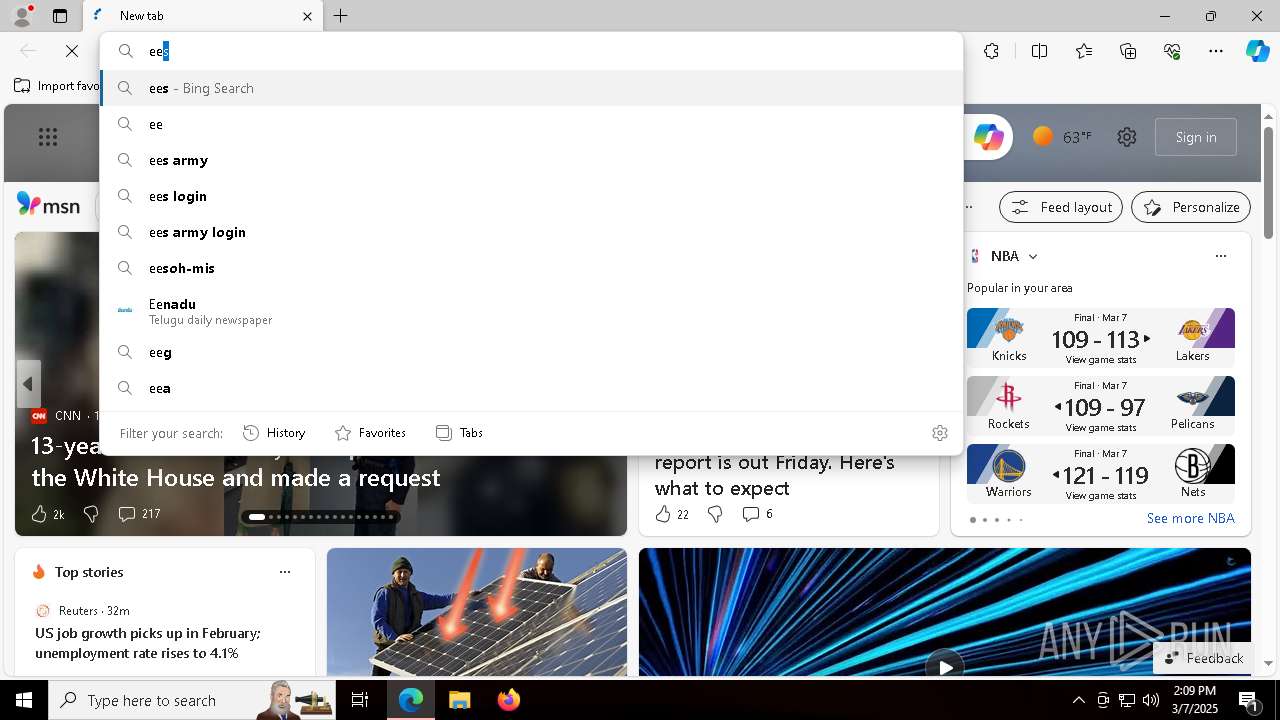
Task: Open address bar search settings gear
Action: (940, 433)
